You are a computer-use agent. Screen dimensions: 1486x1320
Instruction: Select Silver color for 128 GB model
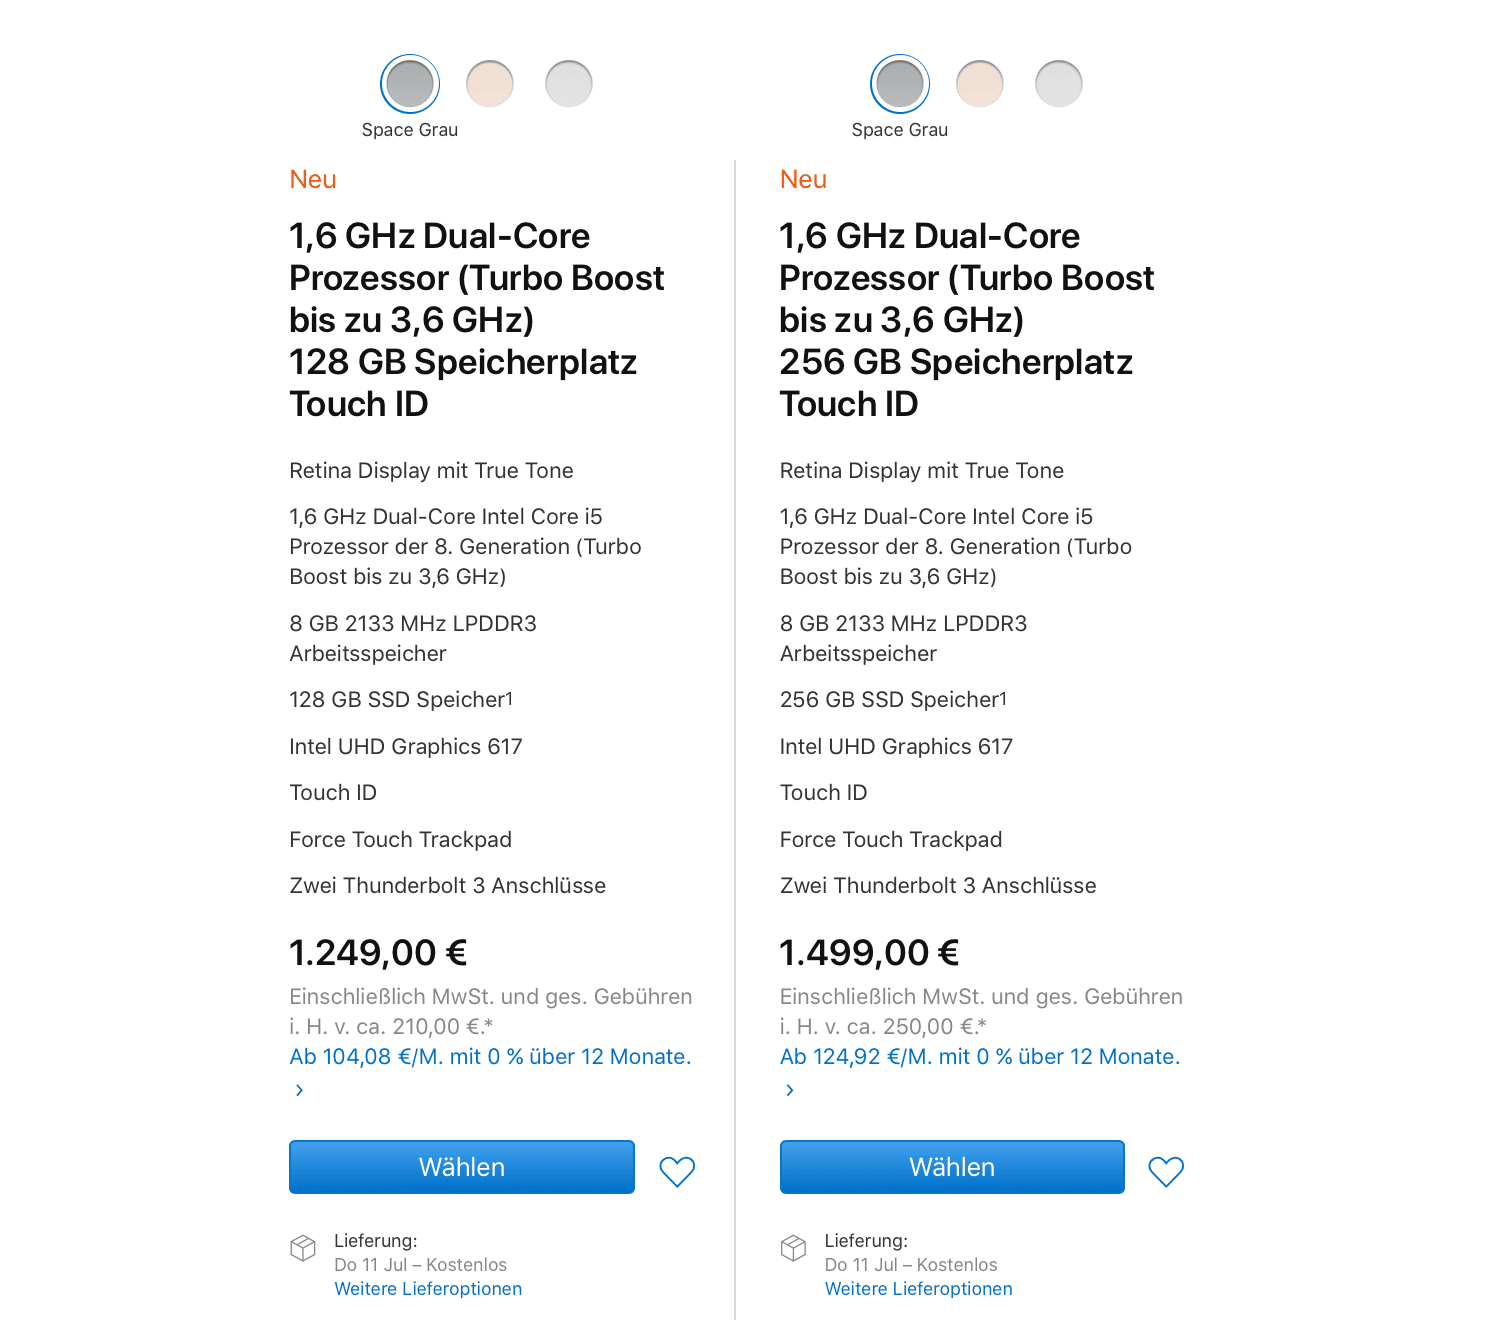point(569,84)
